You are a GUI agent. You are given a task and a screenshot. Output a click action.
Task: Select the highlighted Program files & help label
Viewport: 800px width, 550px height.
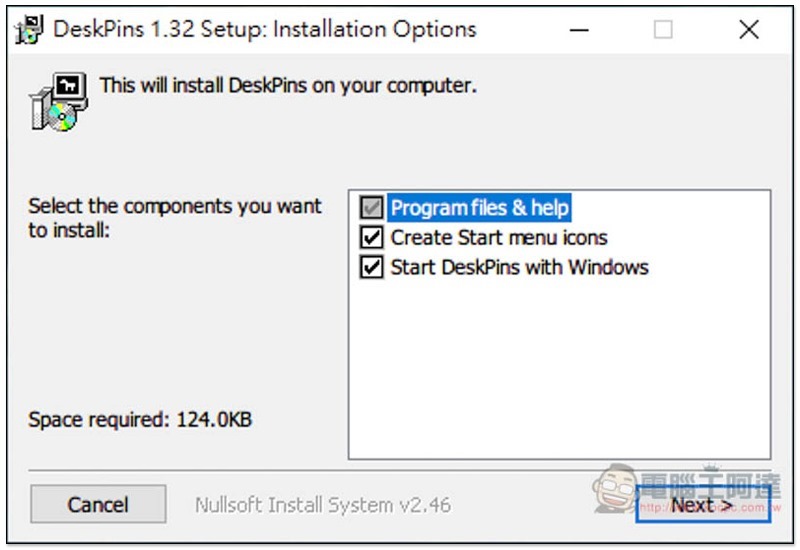(x=479, y=208)
